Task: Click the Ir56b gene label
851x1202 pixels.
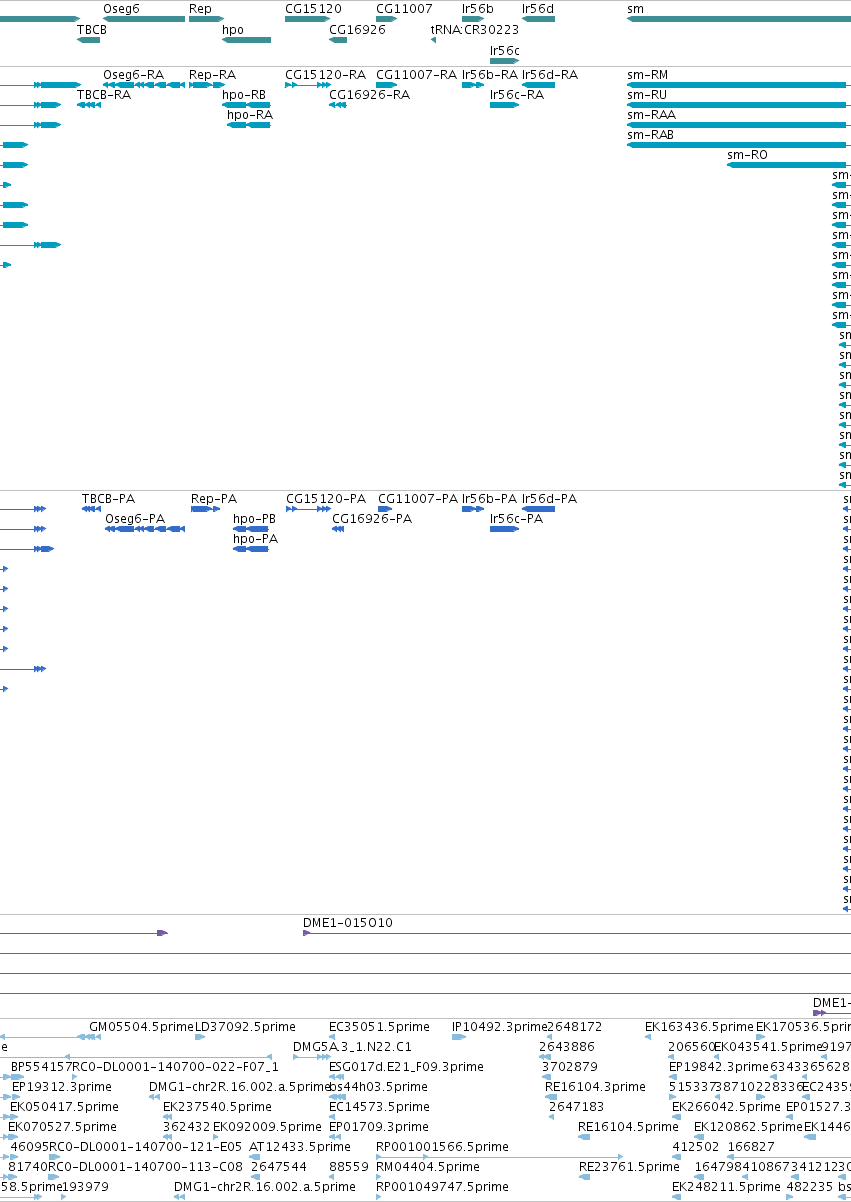Action: click(x=478, y=8)
